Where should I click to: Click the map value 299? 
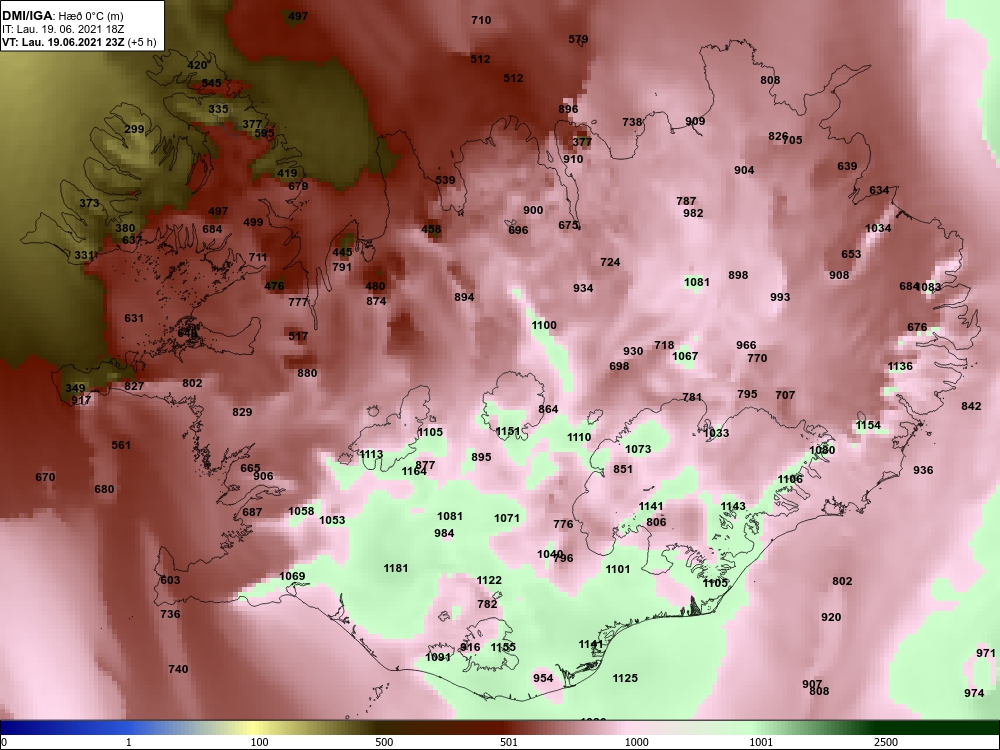pyautogui.click(x=134, y=129)
